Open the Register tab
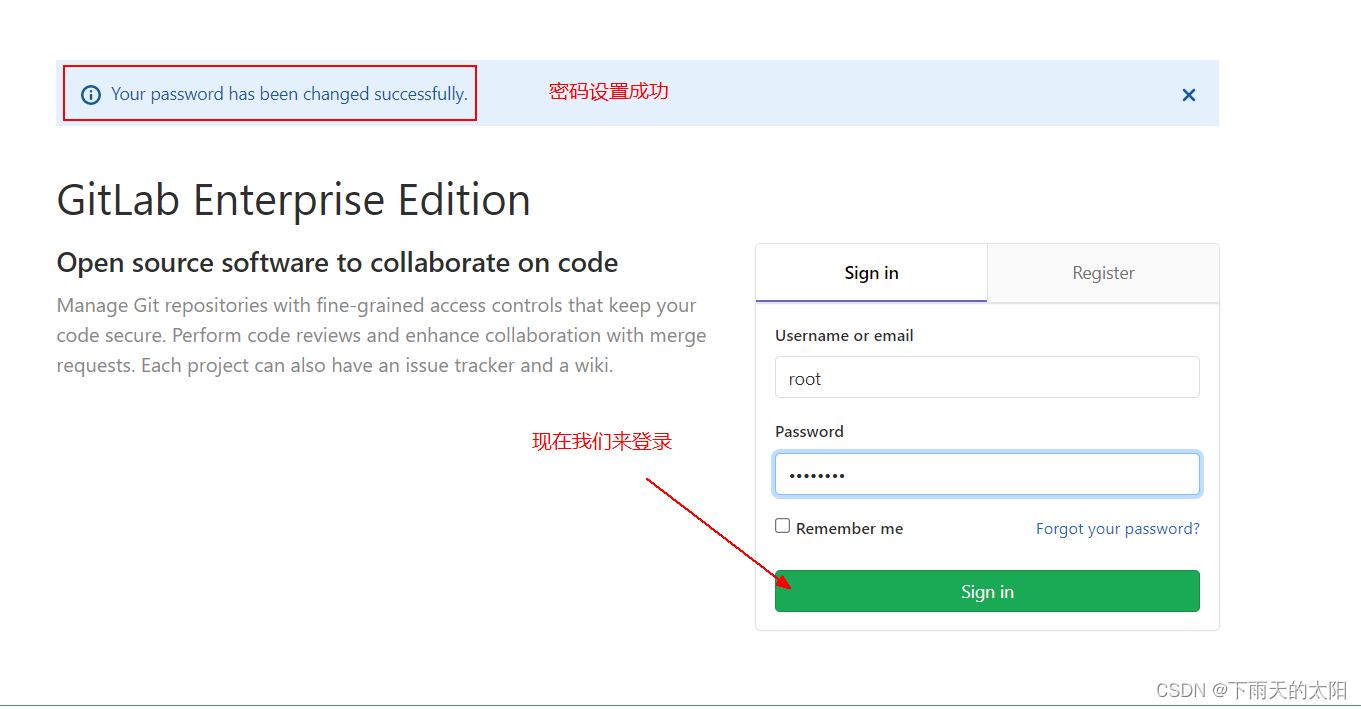This screenshot has width=1361, height=709. point(1103,273)
